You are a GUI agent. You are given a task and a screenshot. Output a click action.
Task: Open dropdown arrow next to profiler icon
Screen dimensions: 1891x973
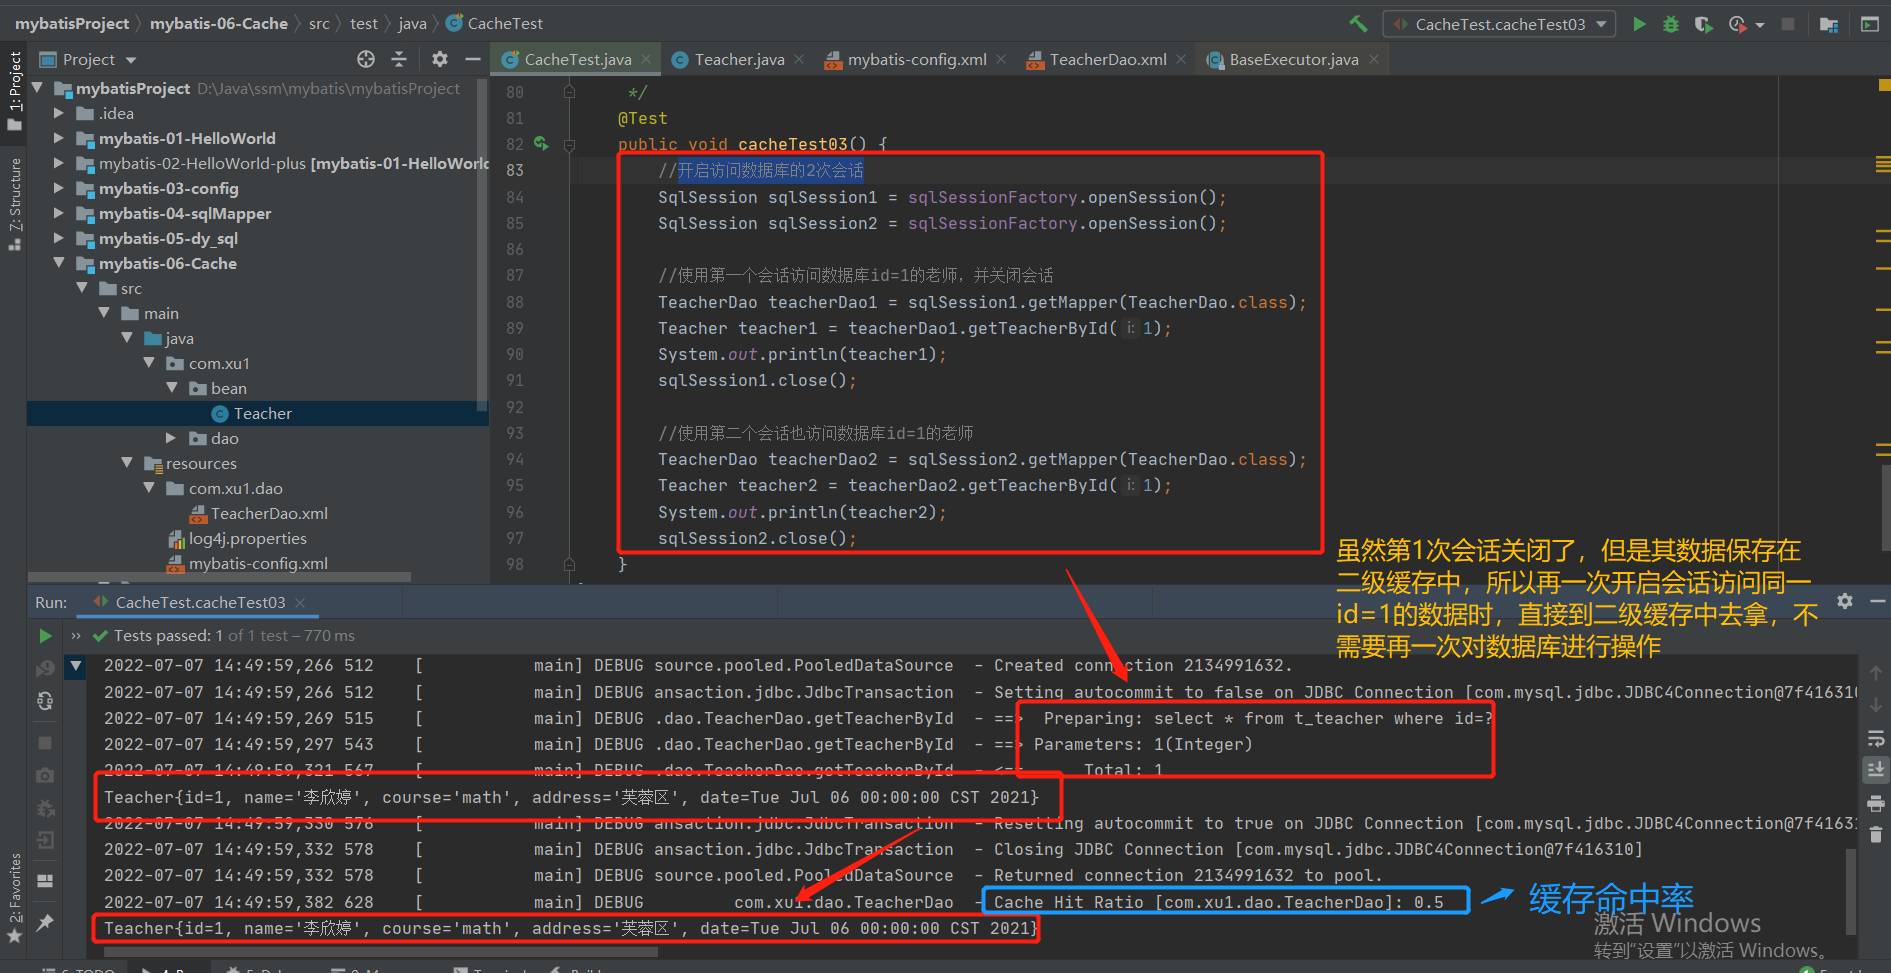click(x=1760, y=25)
